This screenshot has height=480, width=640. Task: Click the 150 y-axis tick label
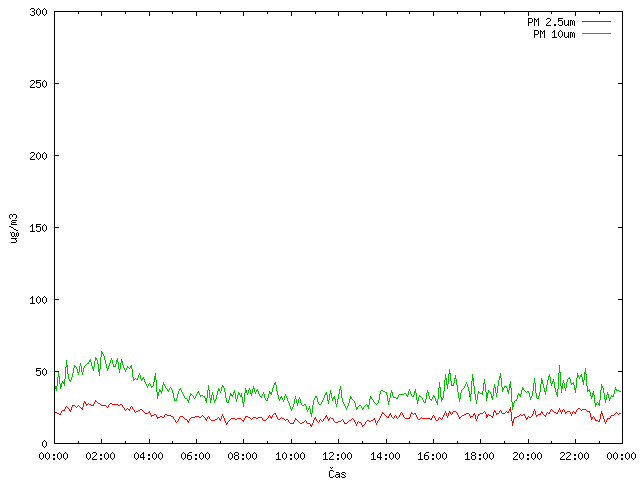(38, 228)
